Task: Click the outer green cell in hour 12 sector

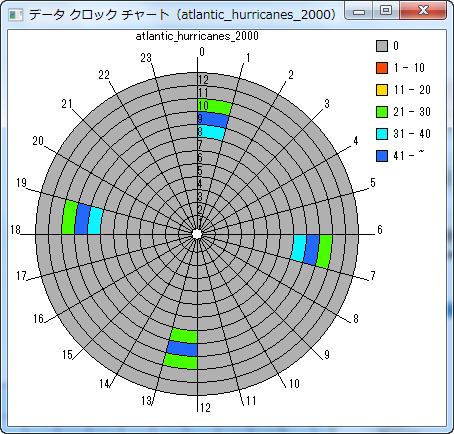Action: click(181, 361)
